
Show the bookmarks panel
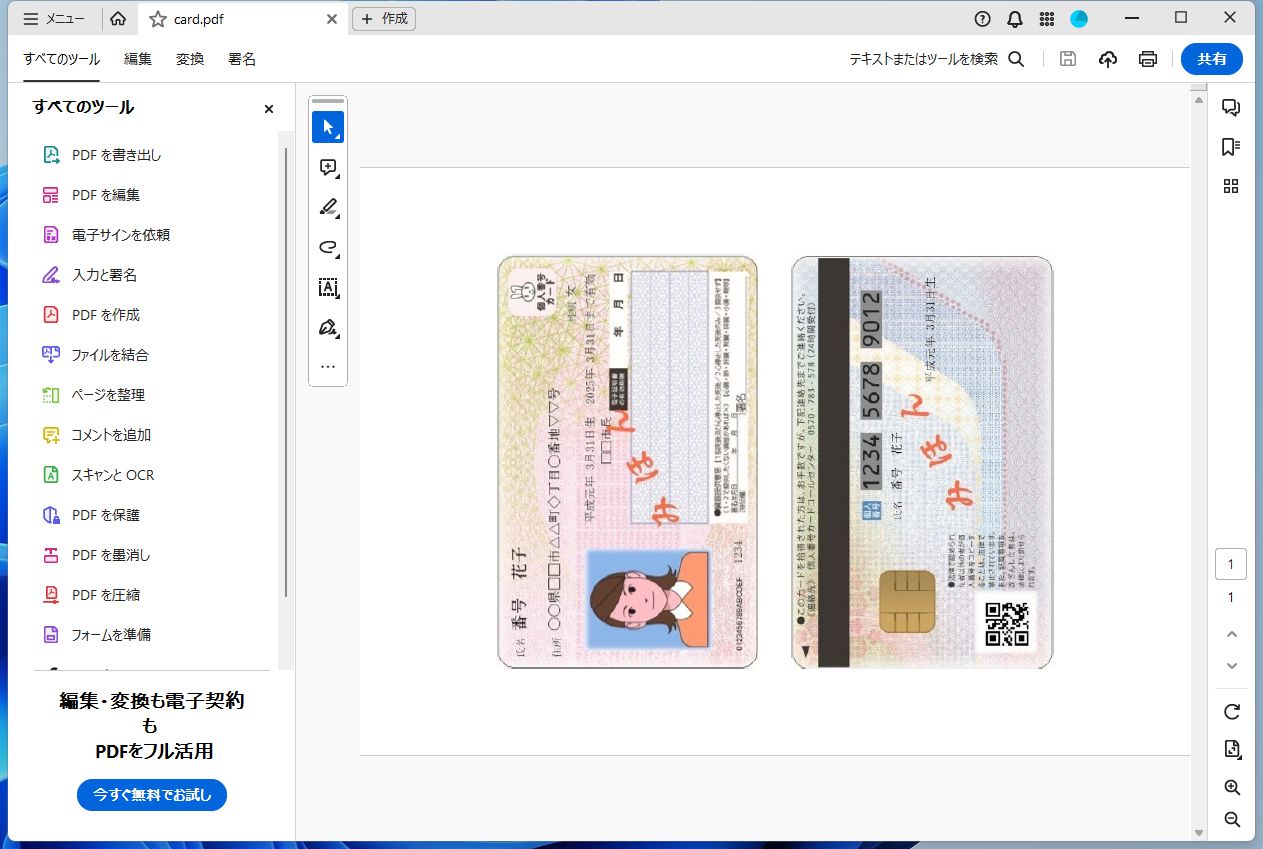click(x=1231, y=146)
